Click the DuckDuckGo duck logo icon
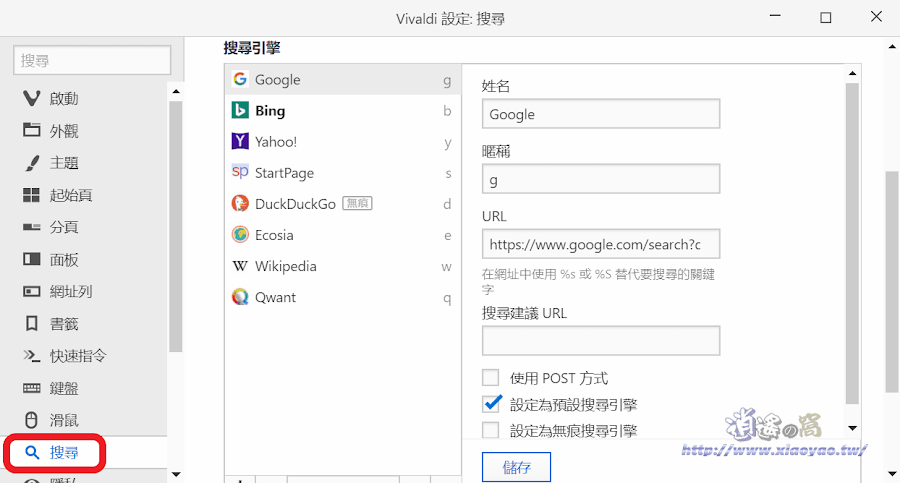The height and width of the screenshot is (483, 900). (x=240, y=203)
